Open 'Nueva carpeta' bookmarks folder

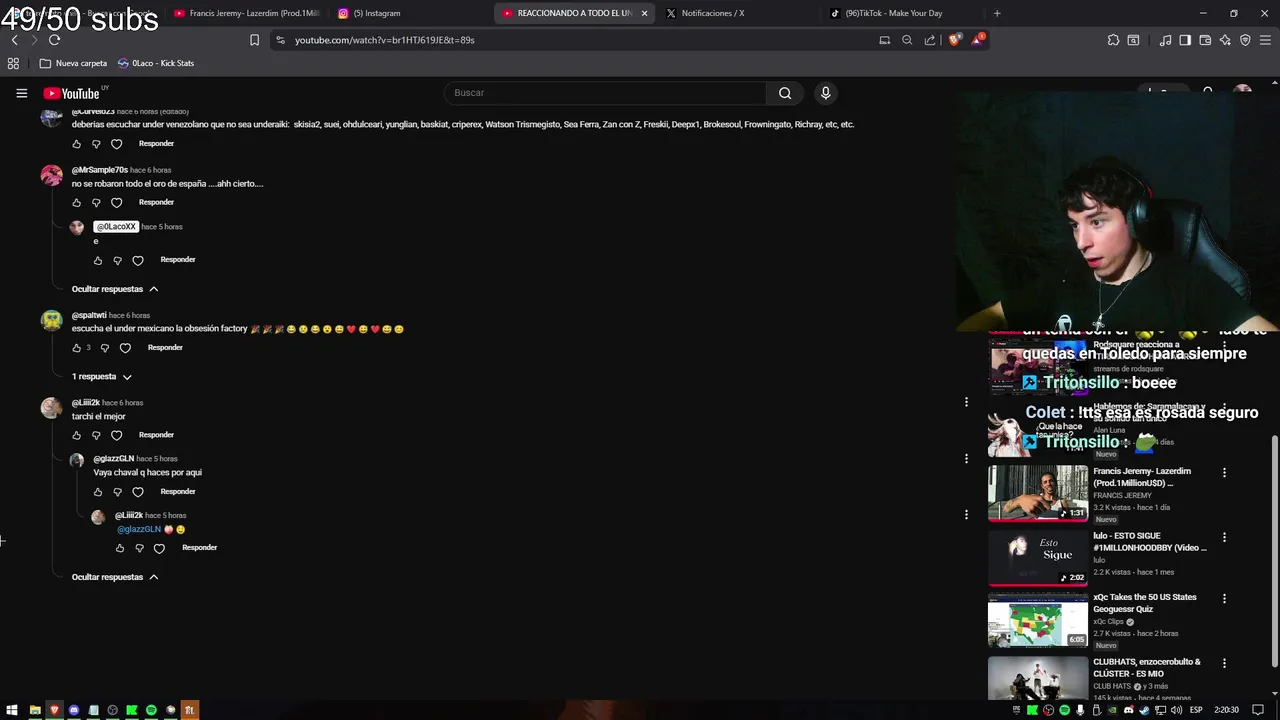pos(73,63)
